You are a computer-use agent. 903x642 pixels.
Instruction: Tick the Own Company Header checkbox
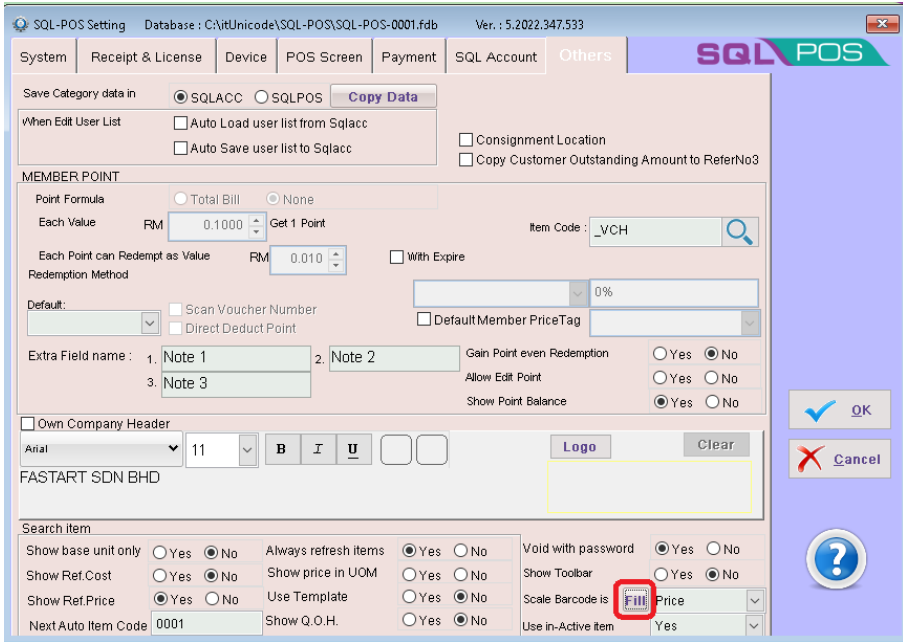(x=27, y=424)
